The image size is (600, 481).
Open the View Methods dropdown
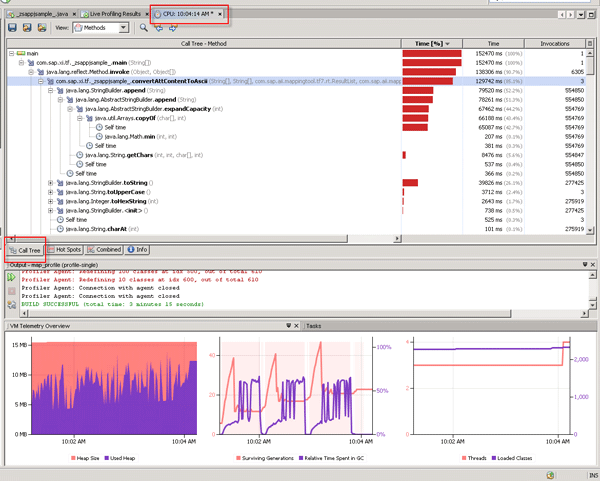pos(101,28)
